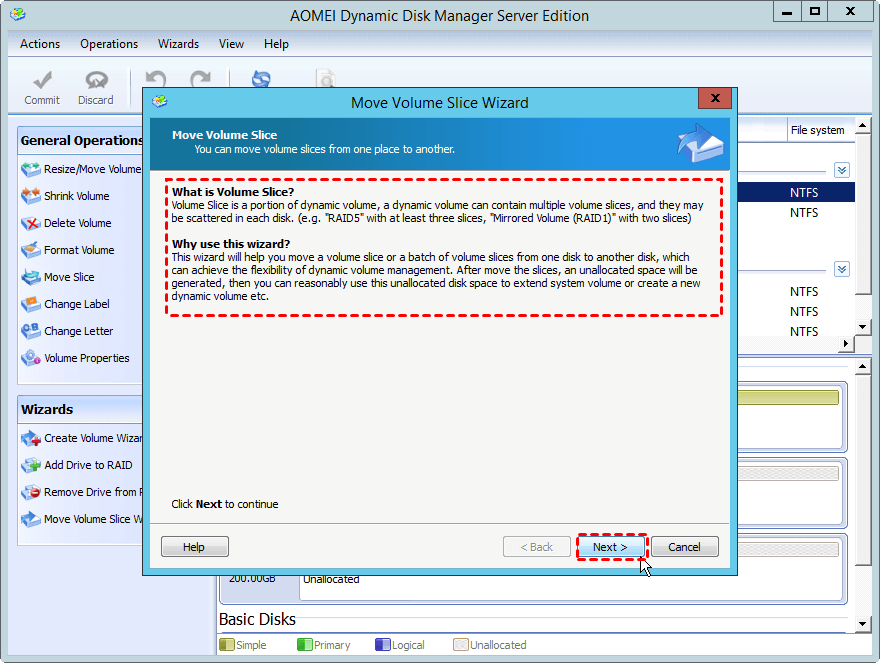Click the blue Reload disk toolbar icon
880x663 pixels.
click(261, 79)
